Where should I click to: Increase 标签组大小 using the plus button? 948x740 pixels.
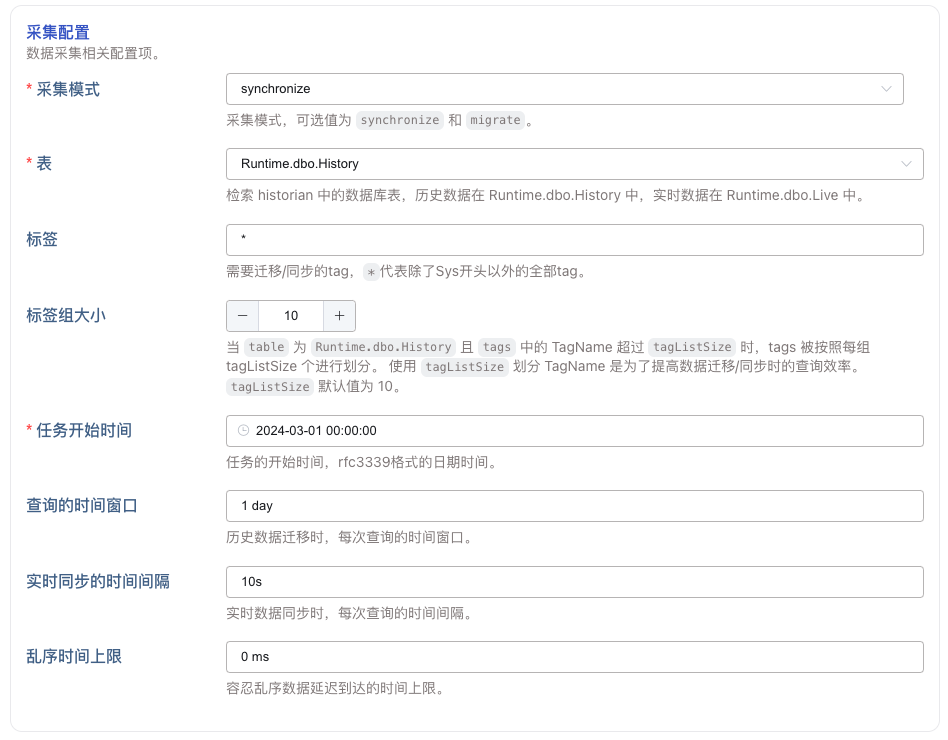339,316
